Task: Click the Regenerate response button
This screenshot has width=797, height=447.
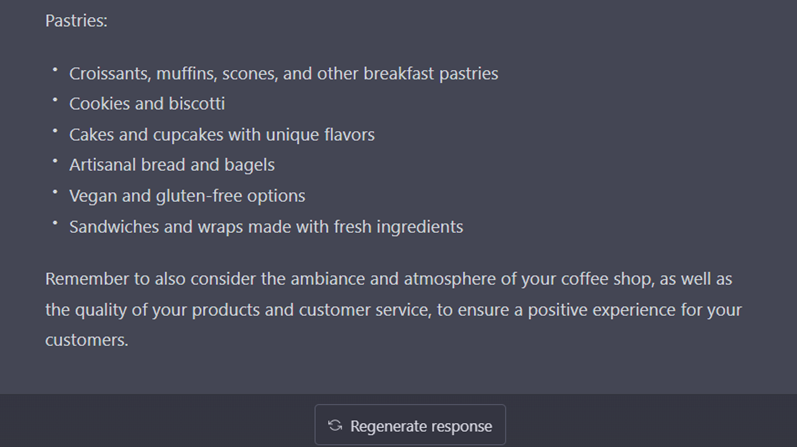Action: [410, 426]
